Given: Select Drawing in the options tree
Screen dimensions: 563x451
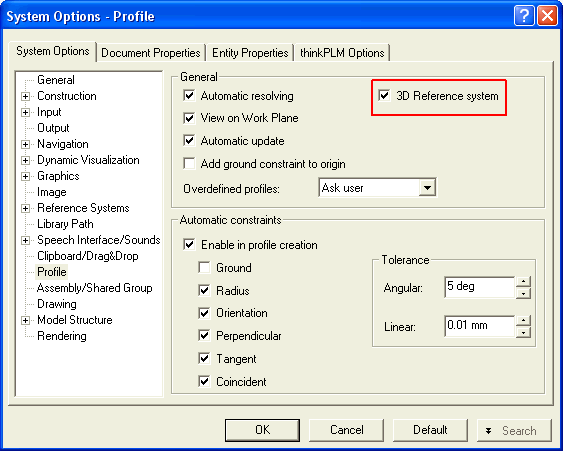Looking at the screenshot, I should 57,304.
